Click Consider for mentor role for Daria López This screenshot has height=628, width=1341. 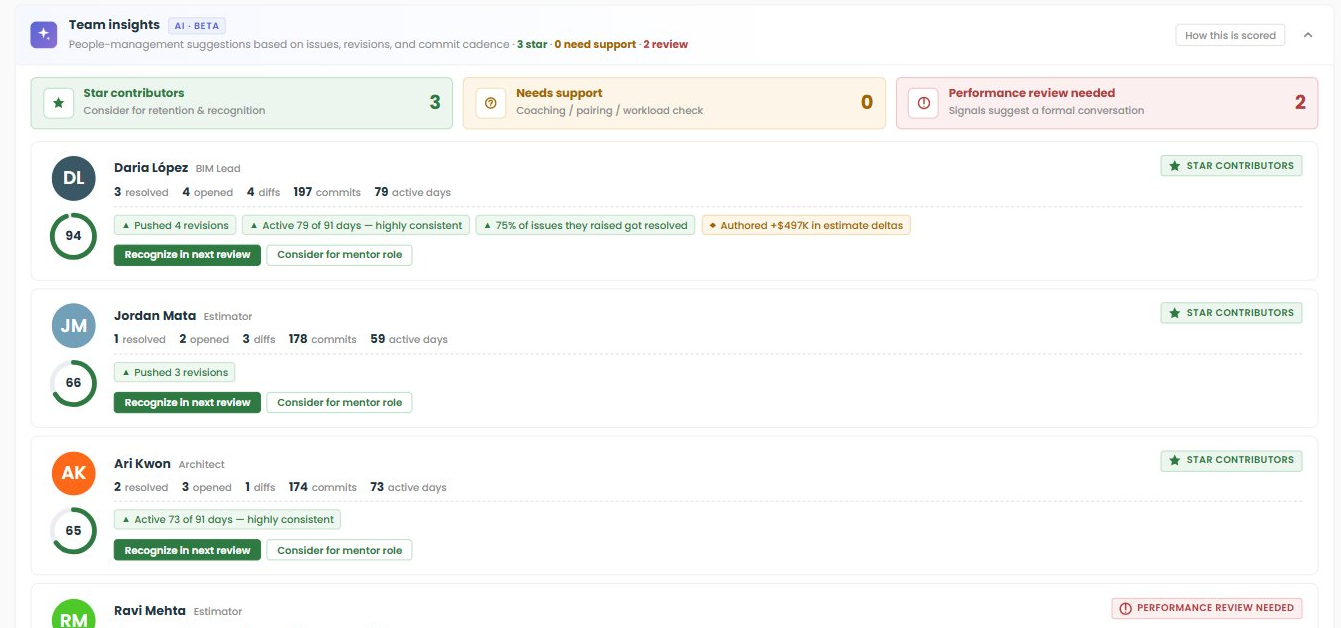pos(339,255)
